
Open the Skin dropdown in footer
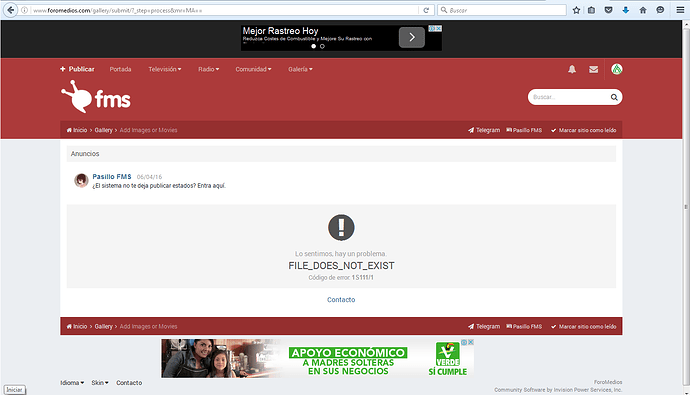coord(100,383)
